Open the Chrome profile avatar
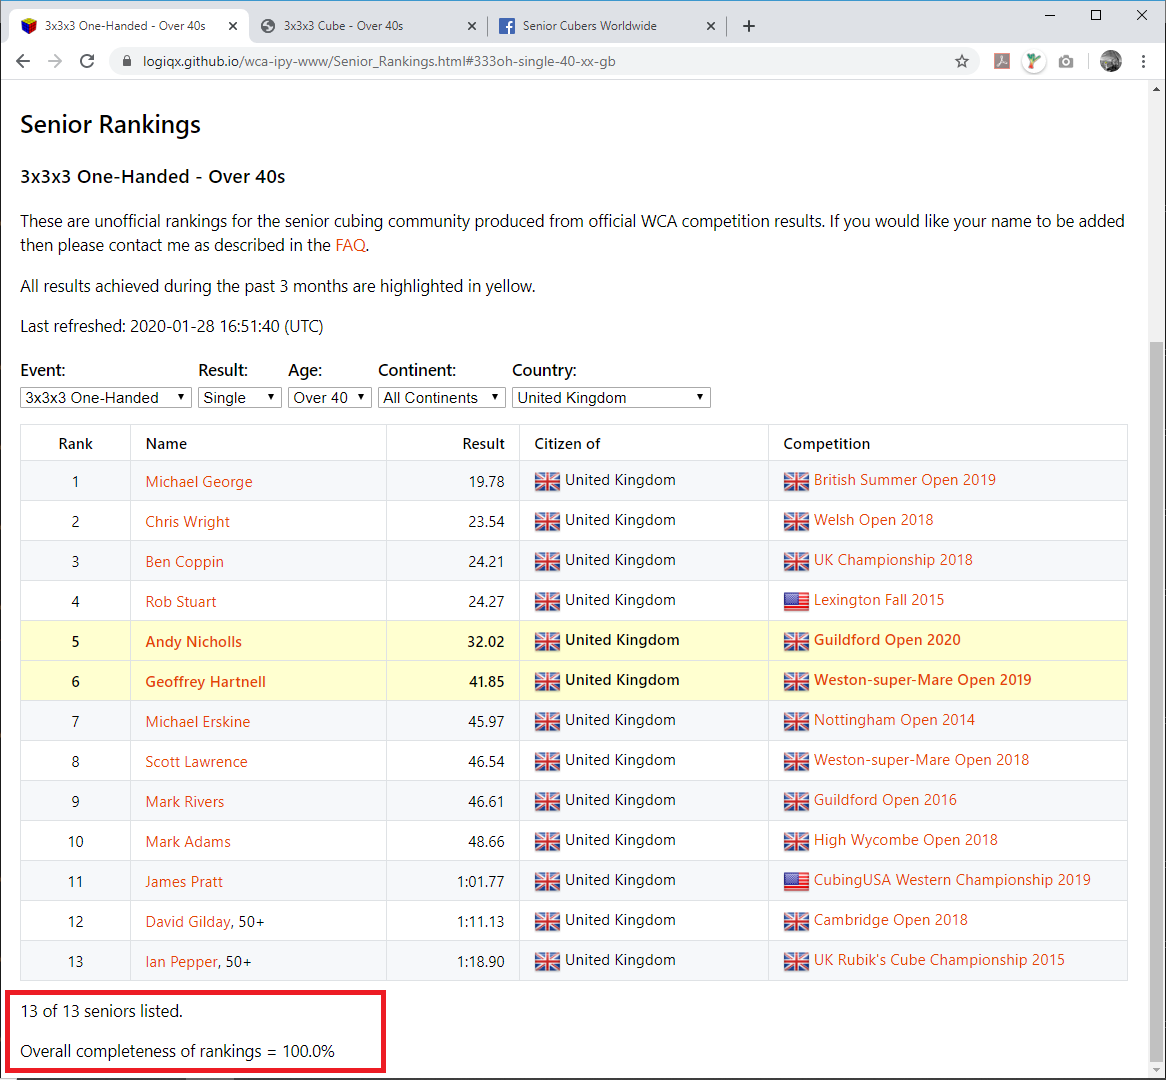 point(1110,61)
